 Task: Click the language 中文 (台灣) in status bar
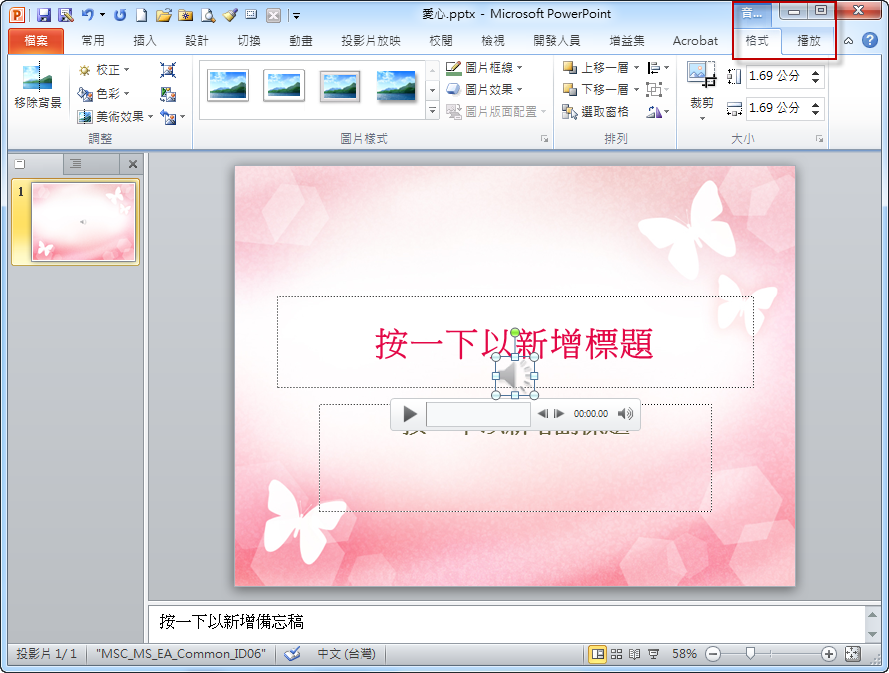click(x=346, y=654)
